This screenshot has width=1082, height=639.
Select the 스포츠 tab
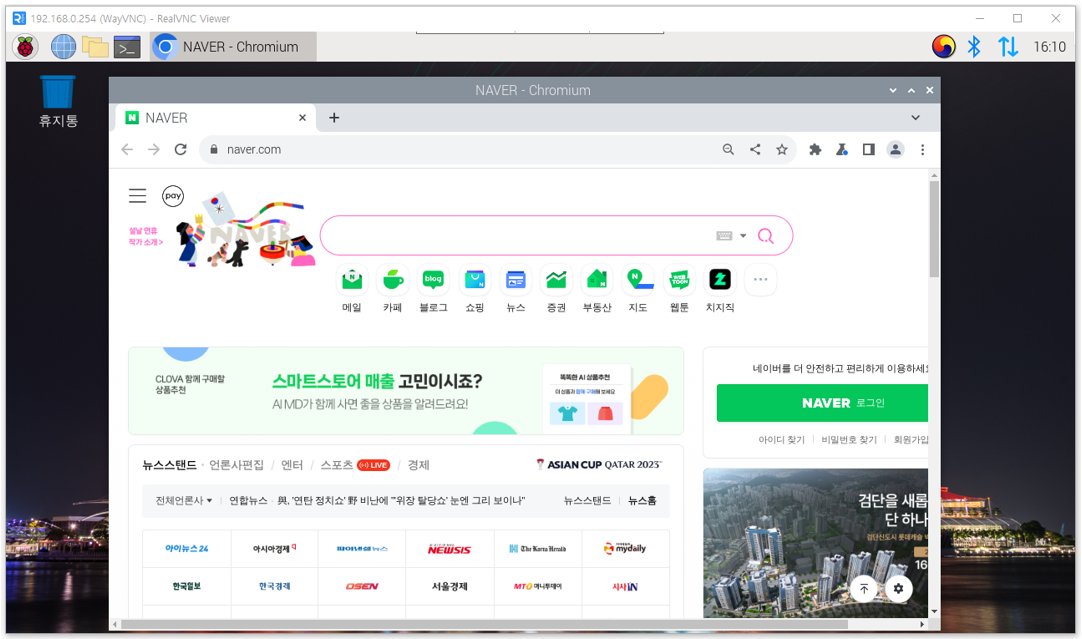point(337,465)
